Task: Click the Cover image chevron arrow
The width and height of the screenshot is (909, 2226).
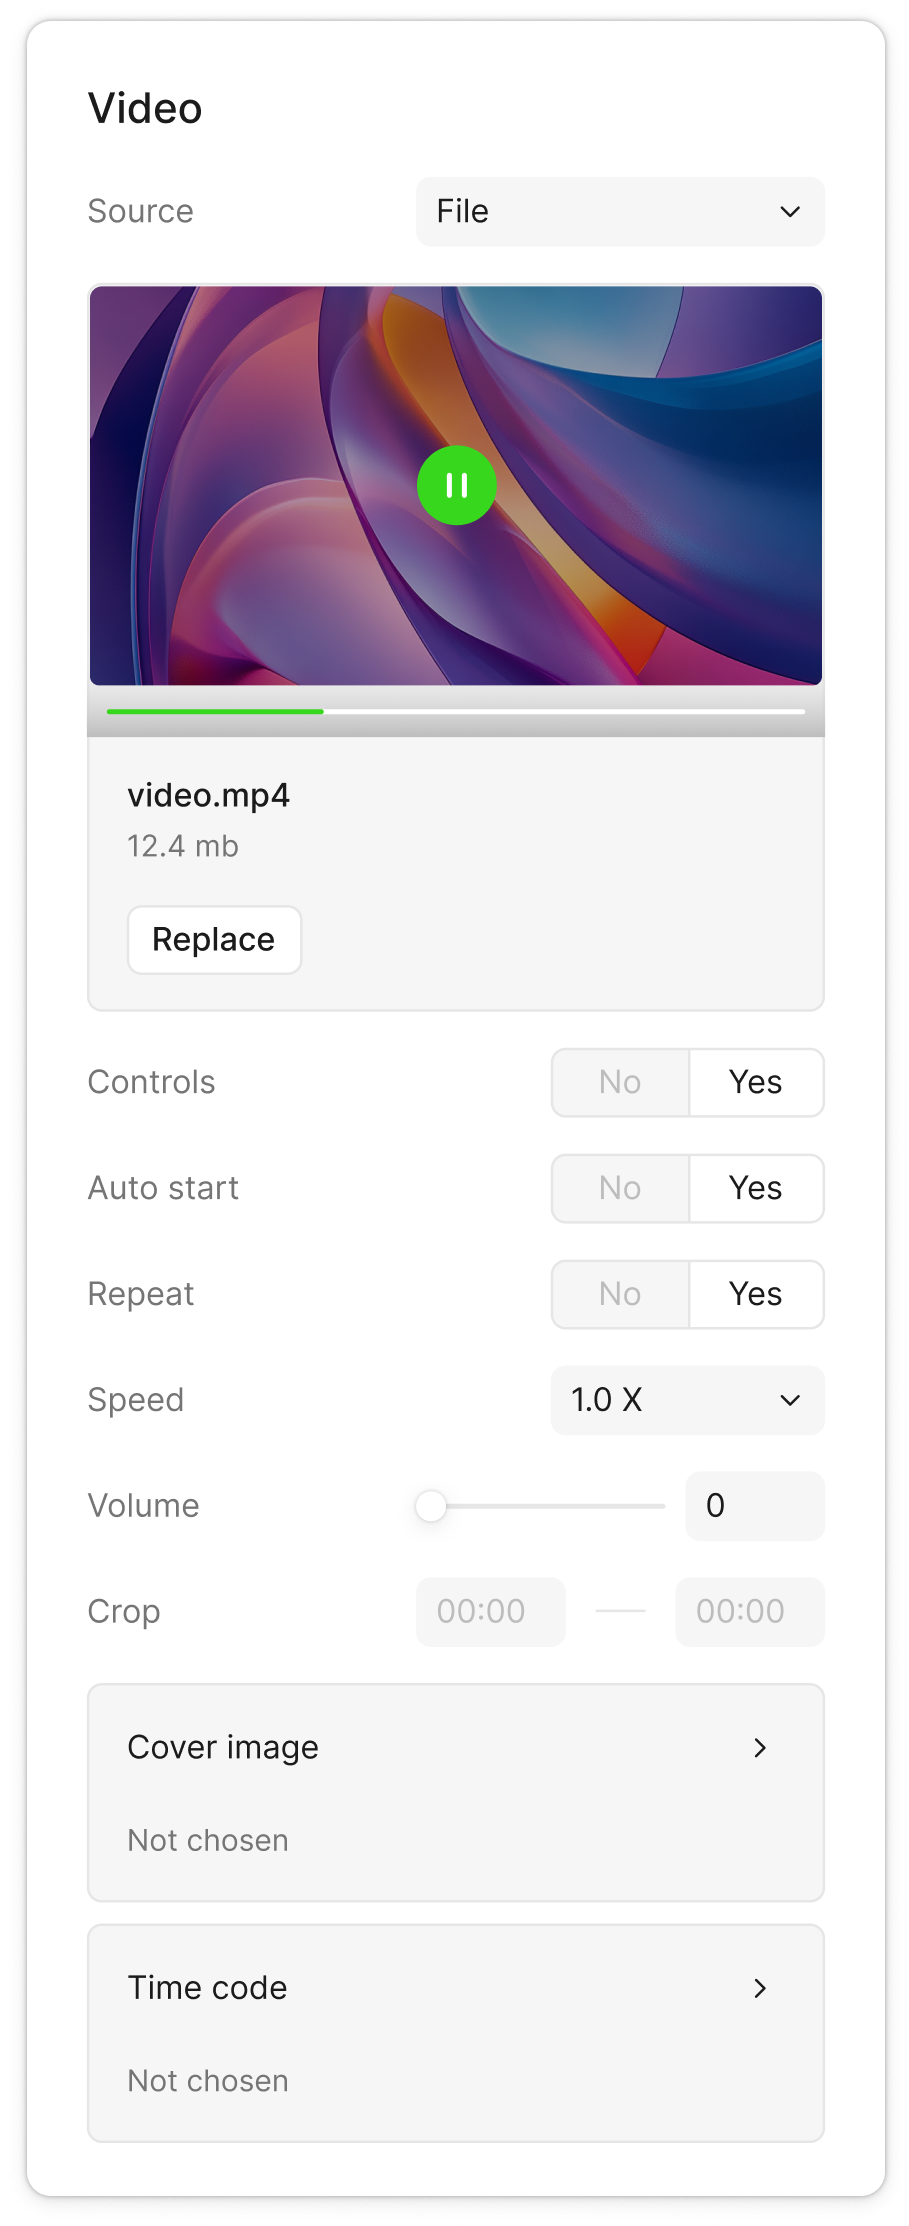Action: [x=760, y=1747]
